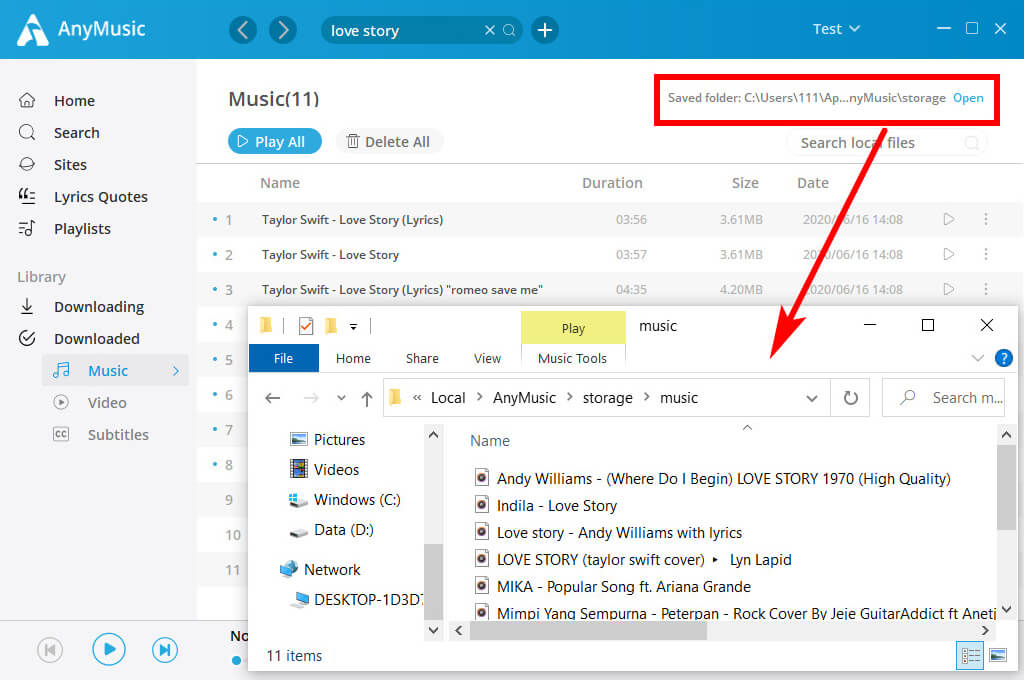The height and width of the screenshot is (680, 1024).
Task: Open more options for track 3
Action: 985,289
